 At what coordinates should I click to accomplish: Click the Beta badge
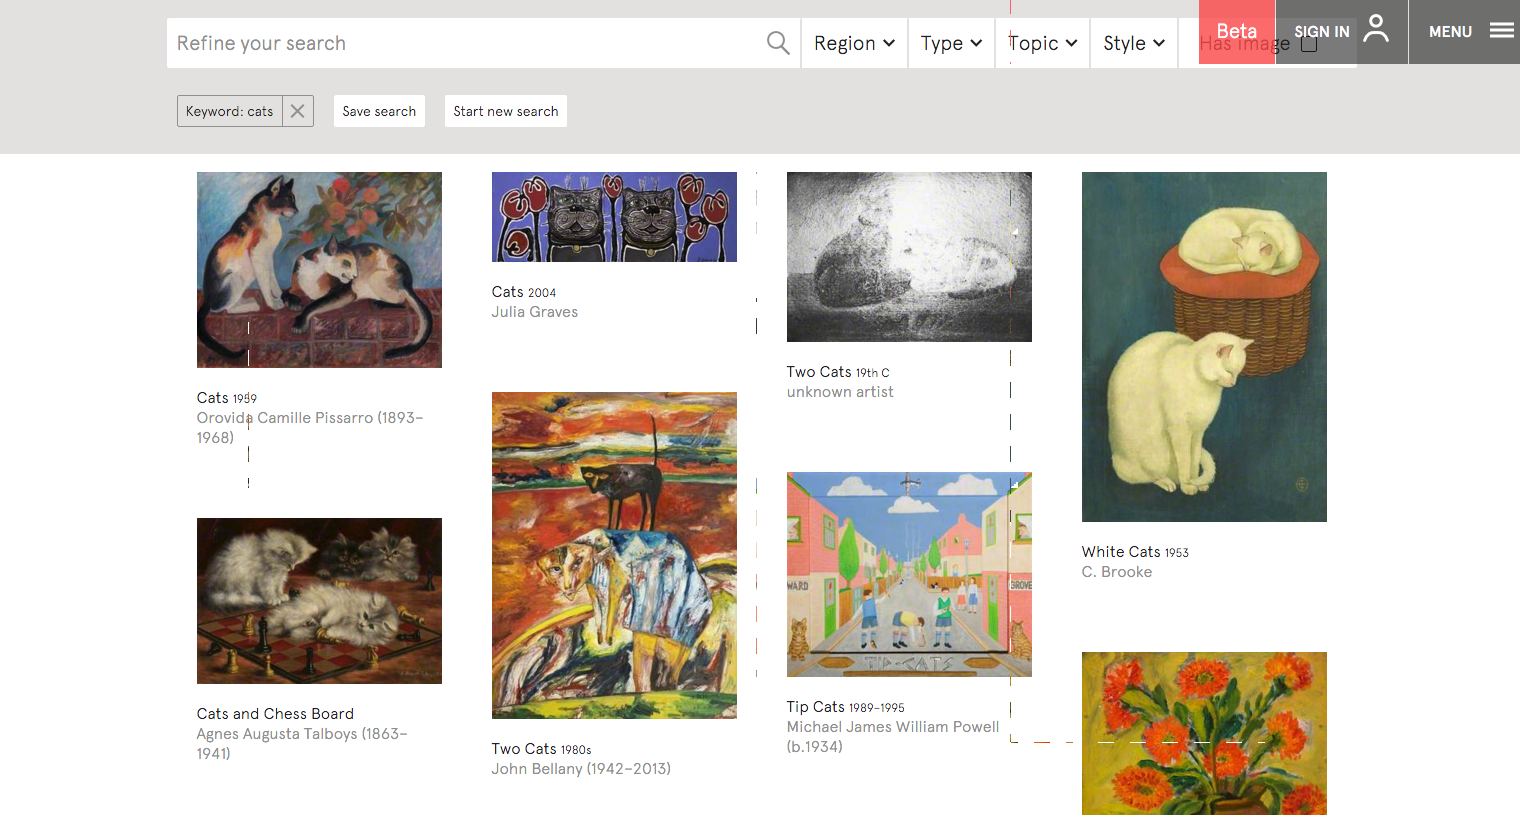(1237, 31)
